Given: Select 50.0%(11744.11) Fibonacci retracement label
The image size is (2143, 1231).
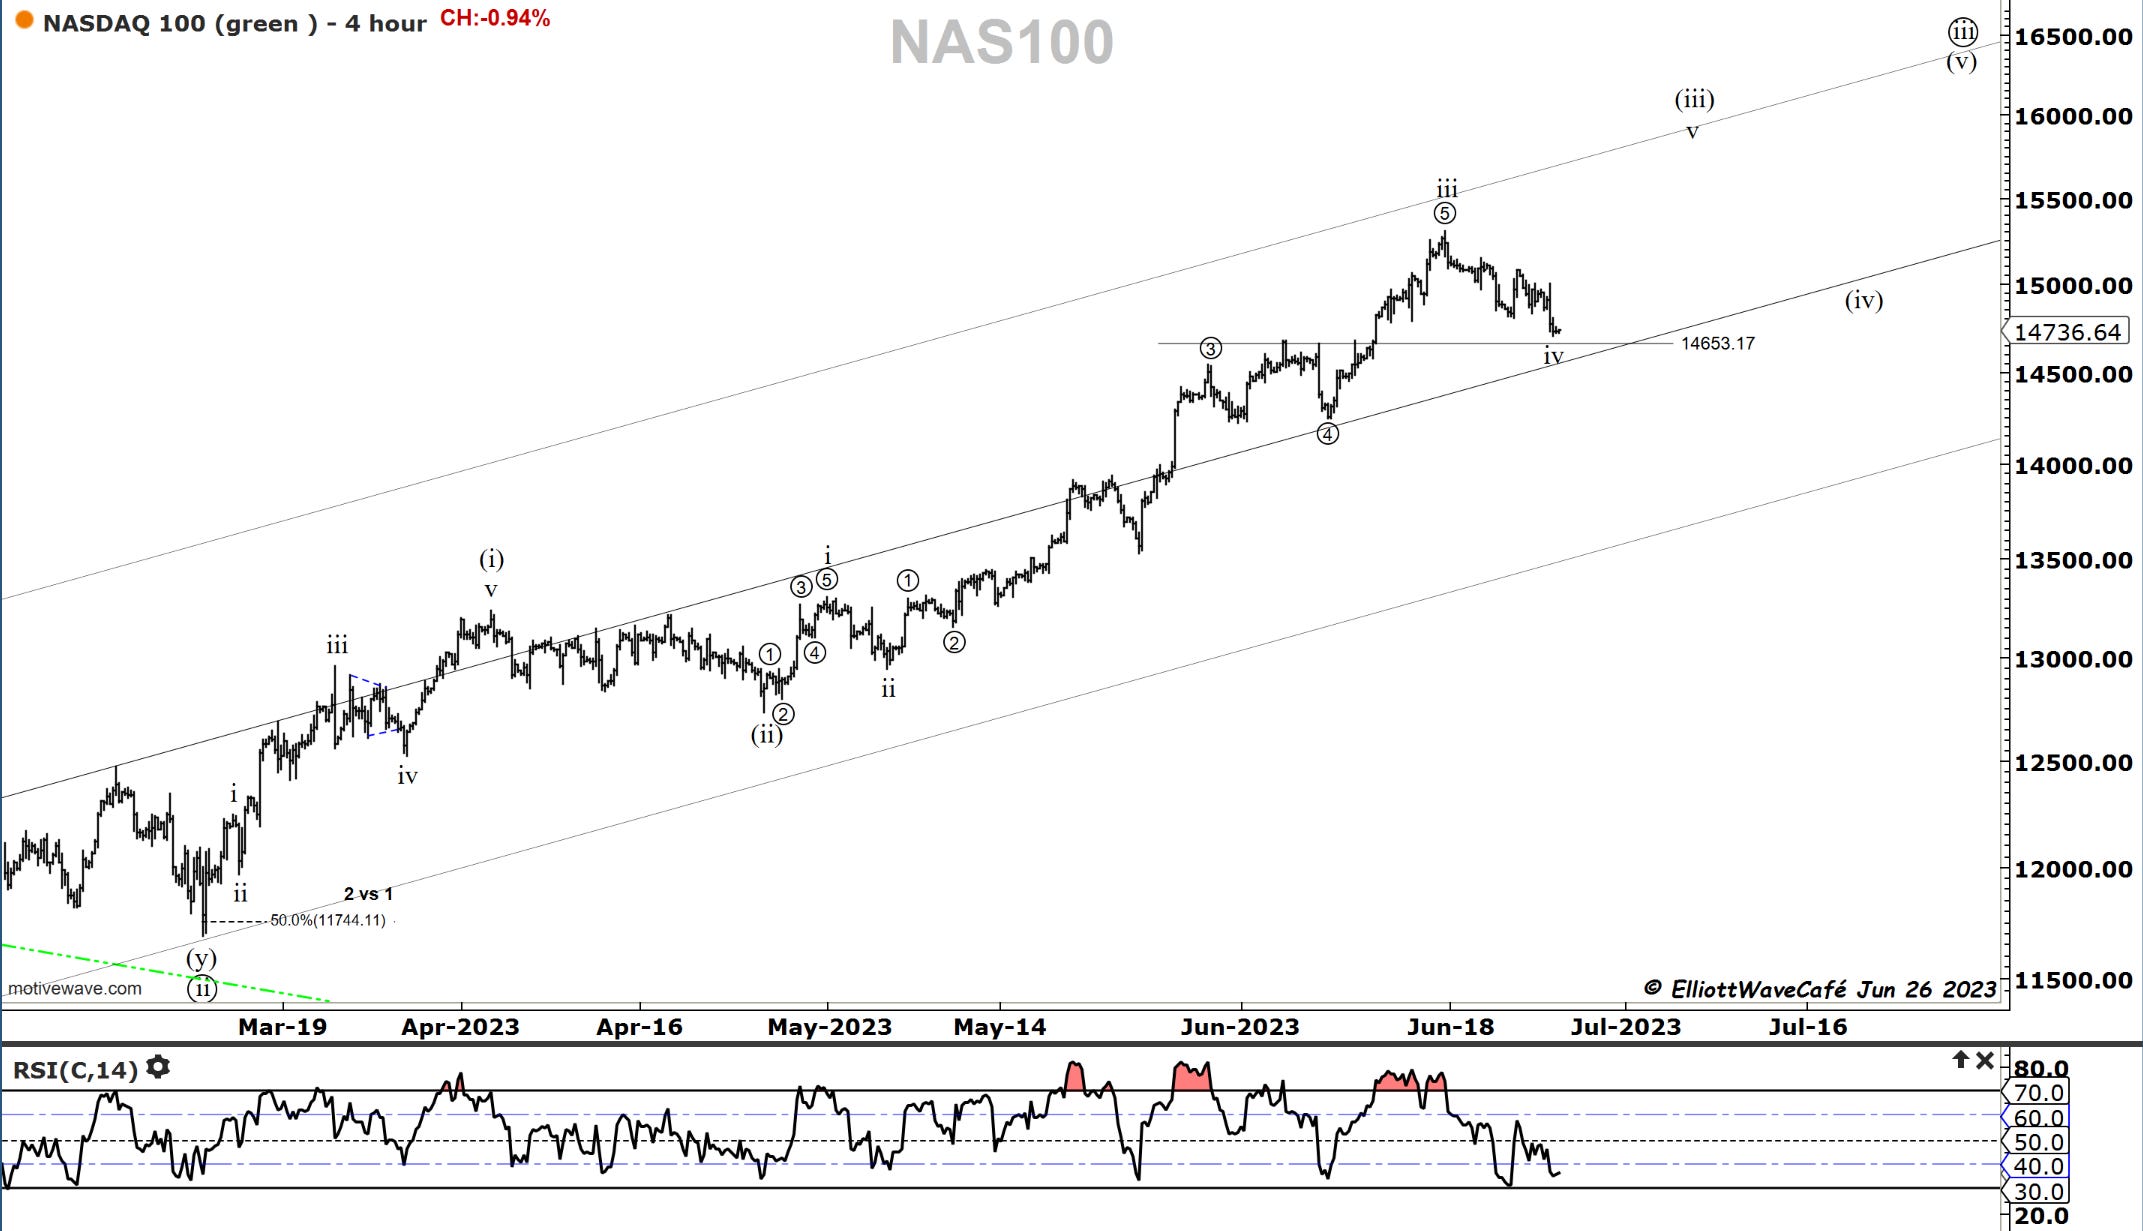Looking at the screenshot, I should [327, 920].
